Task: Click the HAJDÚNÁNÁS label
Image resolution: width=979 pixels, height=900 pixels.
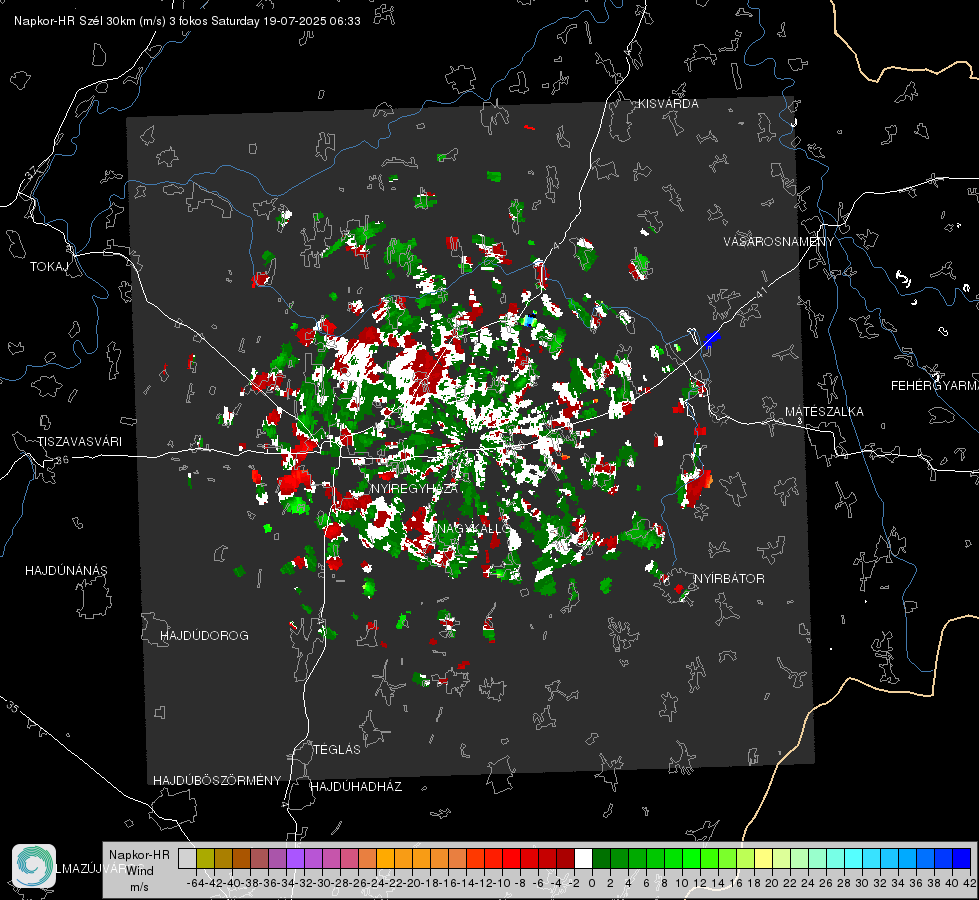Action: 66,570
